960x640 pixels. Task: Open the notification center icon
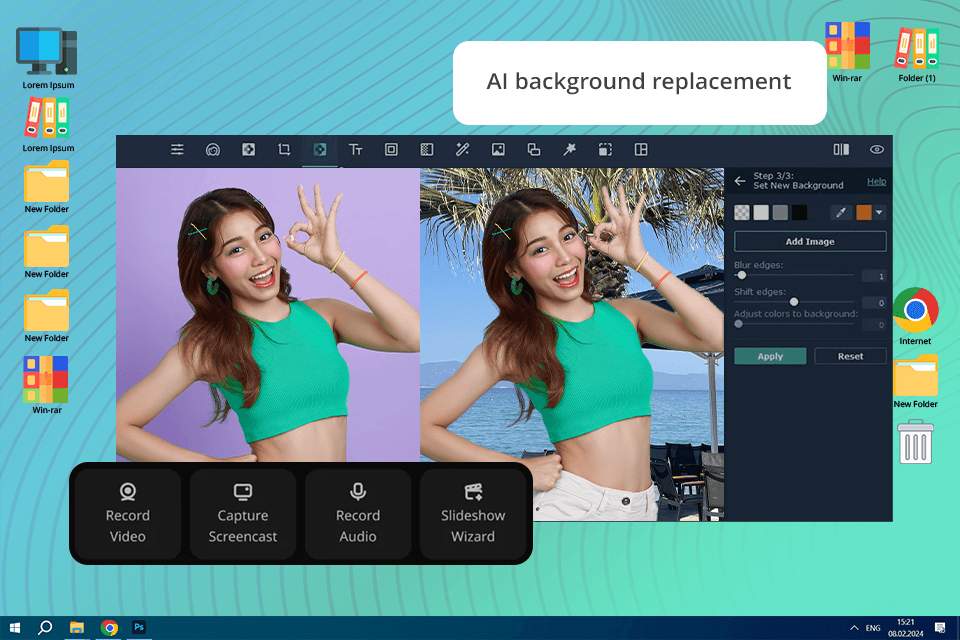click(940, 628)
